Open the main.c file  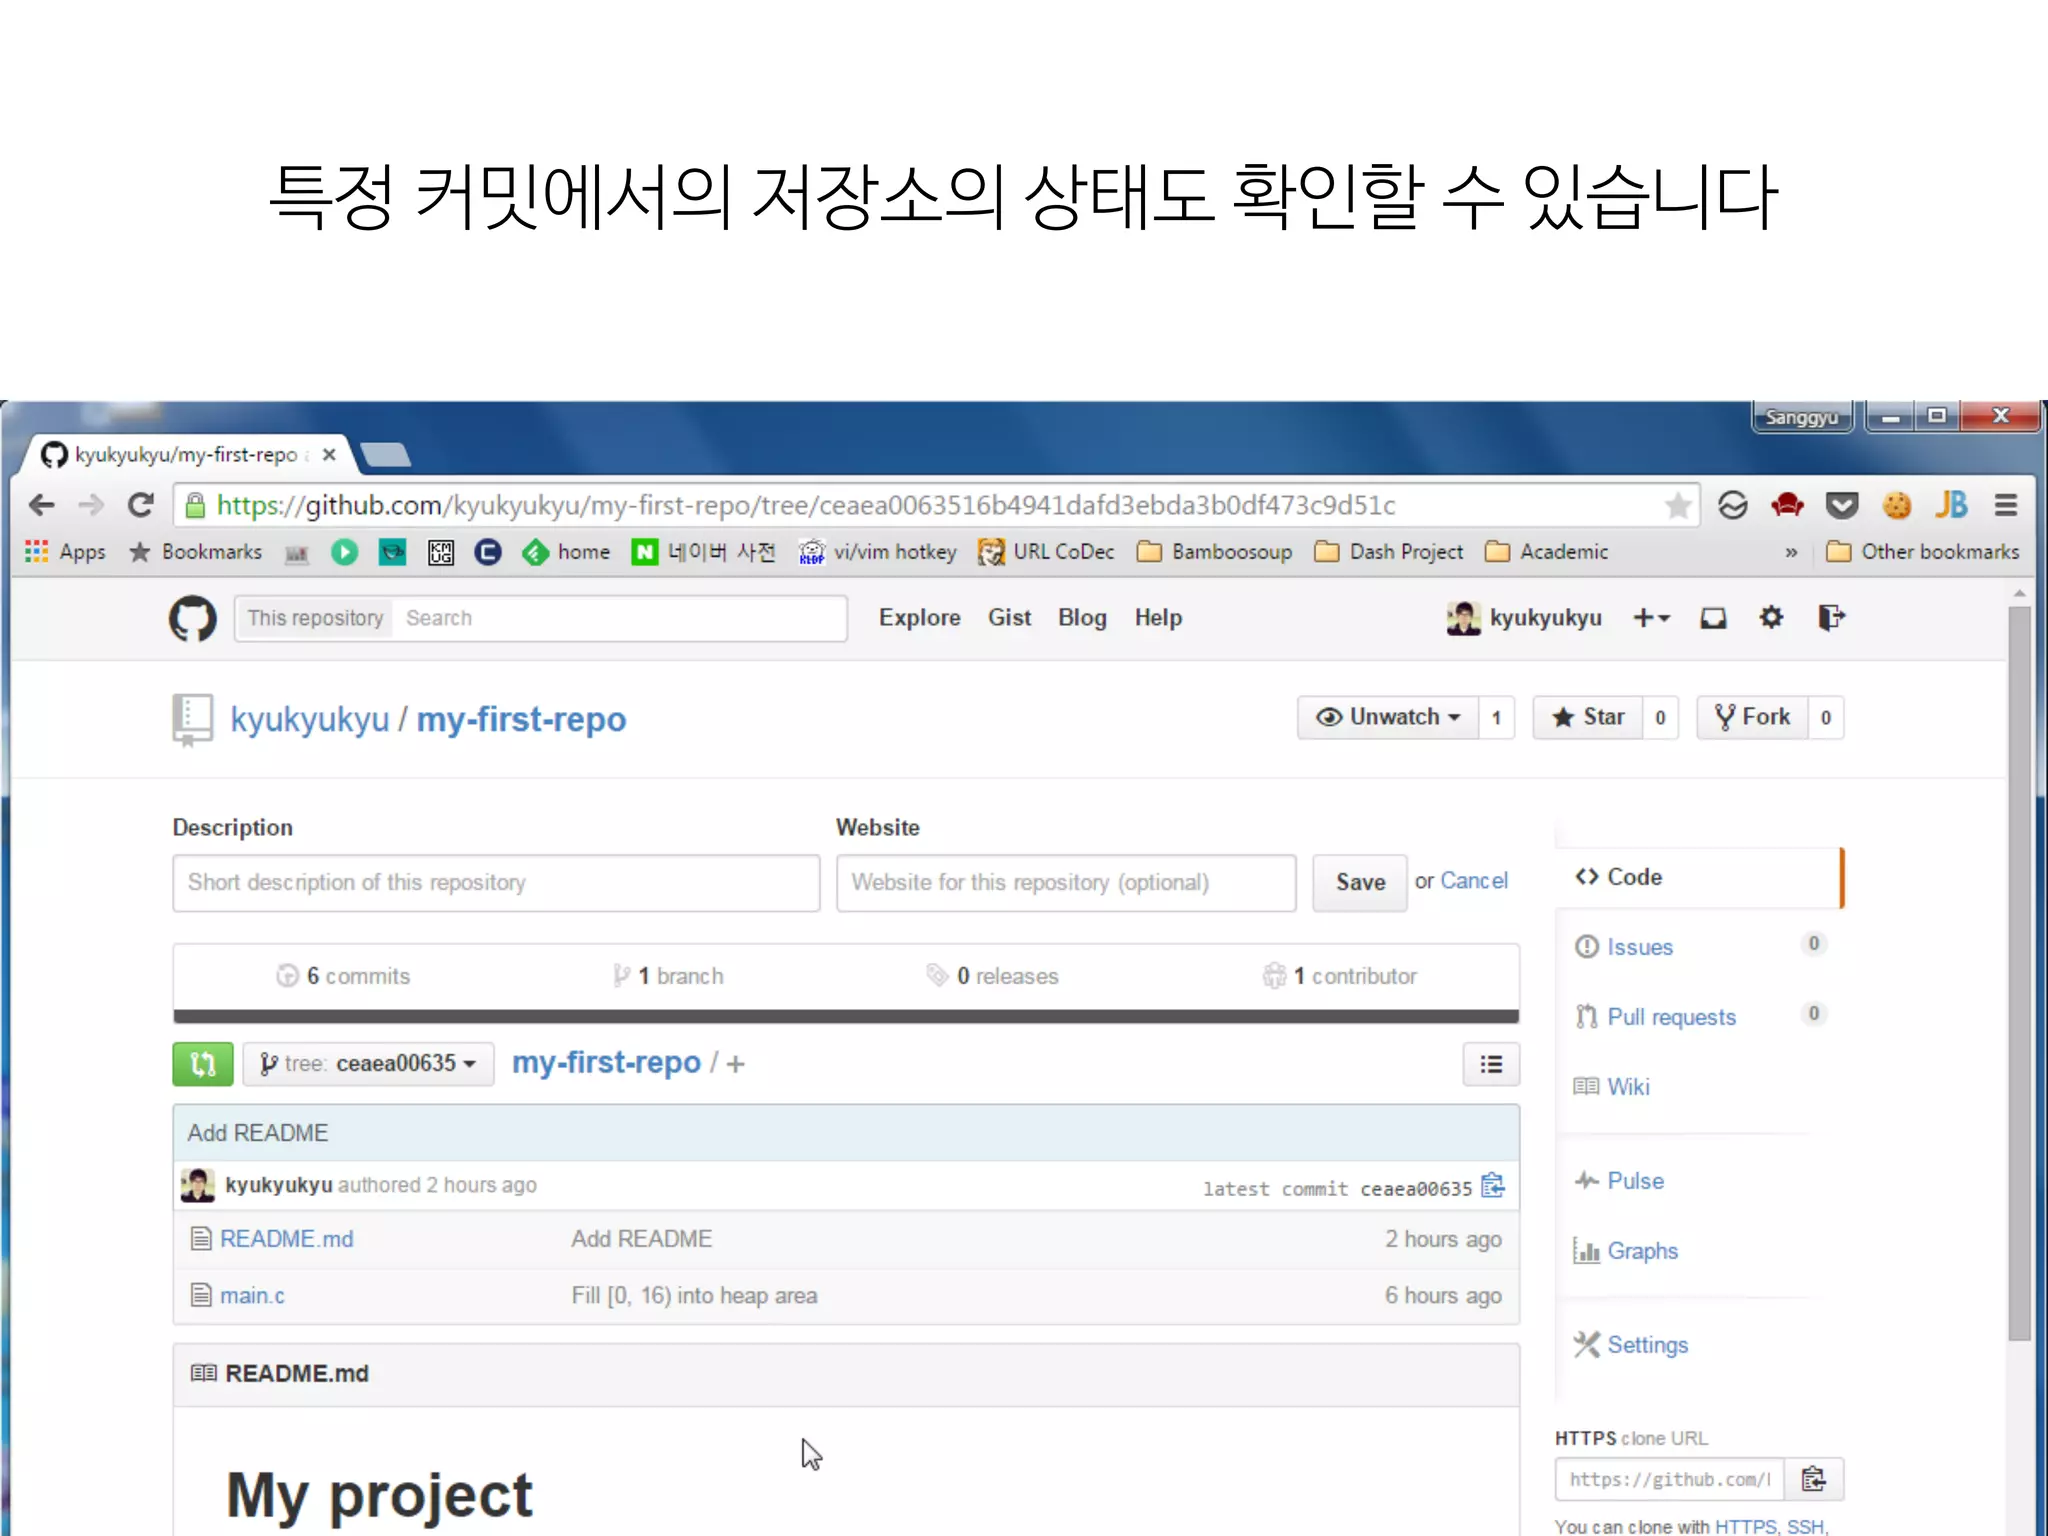pyautogui.click(x=252, y=1296)
